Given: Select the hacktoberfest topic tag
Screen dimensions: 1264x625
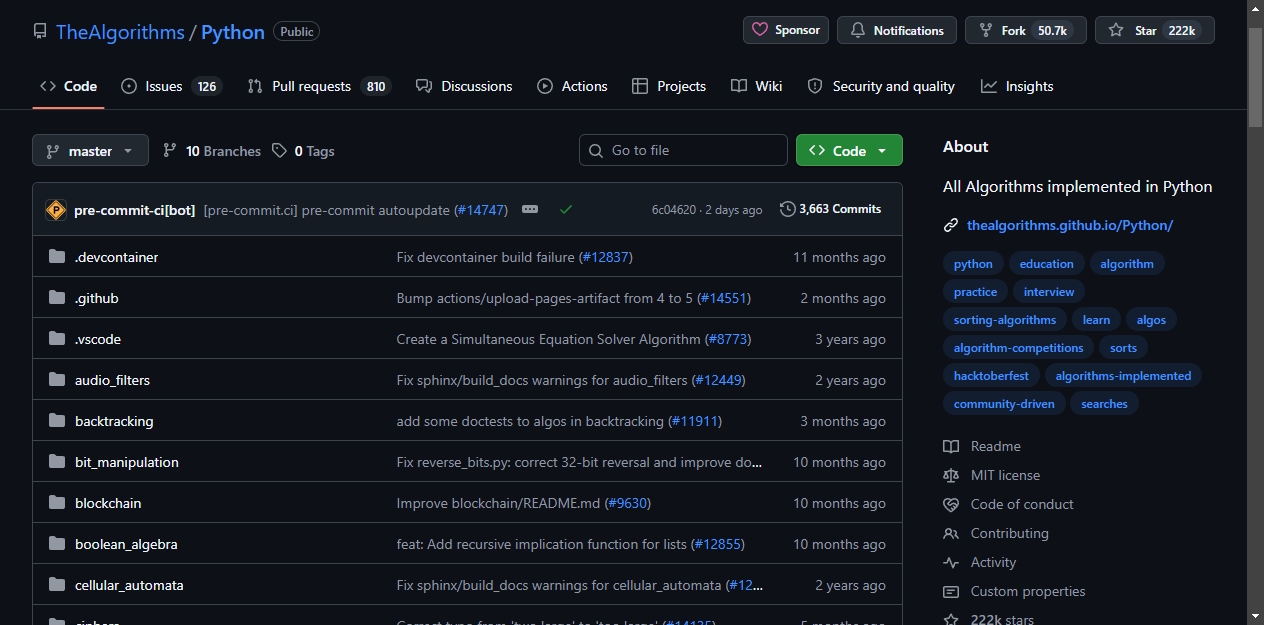Looking at the screenshot, I should [991, 376].
